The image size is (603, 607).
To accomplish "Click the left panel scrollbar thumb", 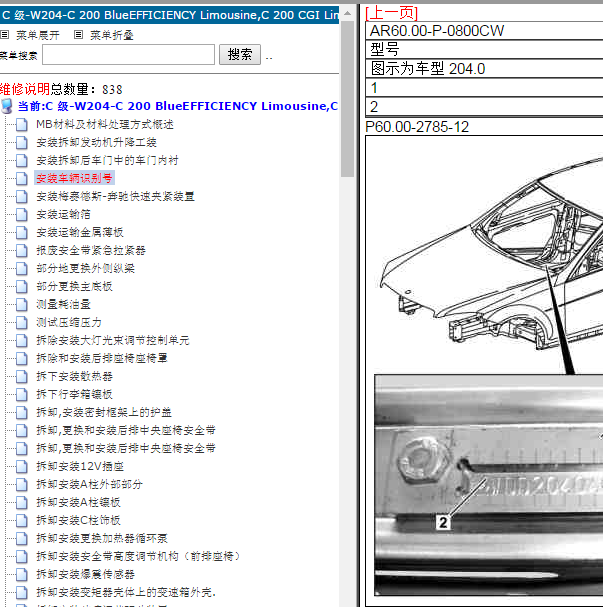I will coord(347,99).
